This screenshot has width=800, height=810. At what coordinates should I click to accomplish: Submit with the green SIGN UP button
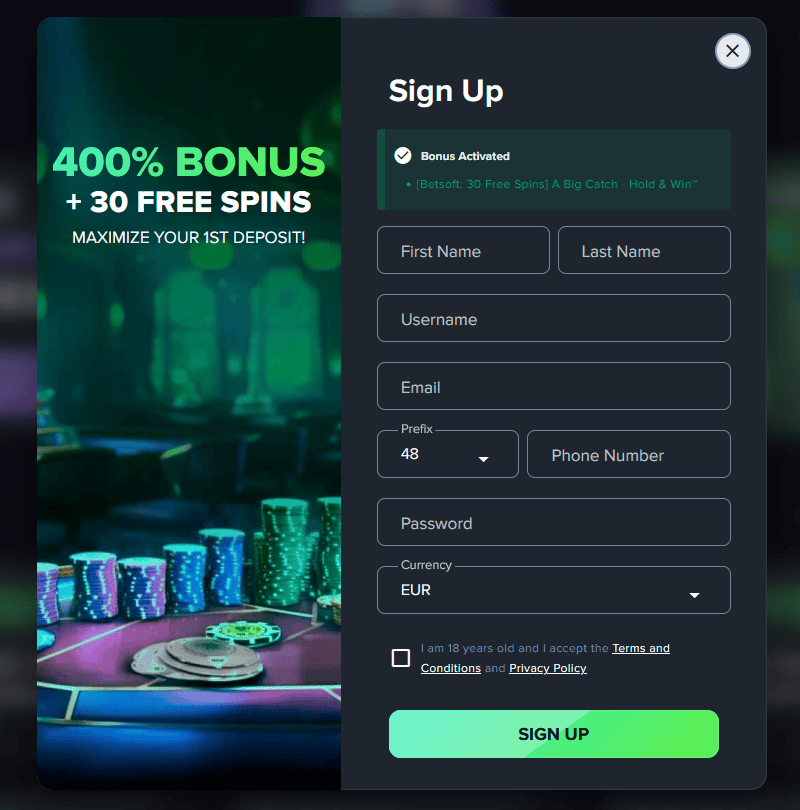pos(554,734)
